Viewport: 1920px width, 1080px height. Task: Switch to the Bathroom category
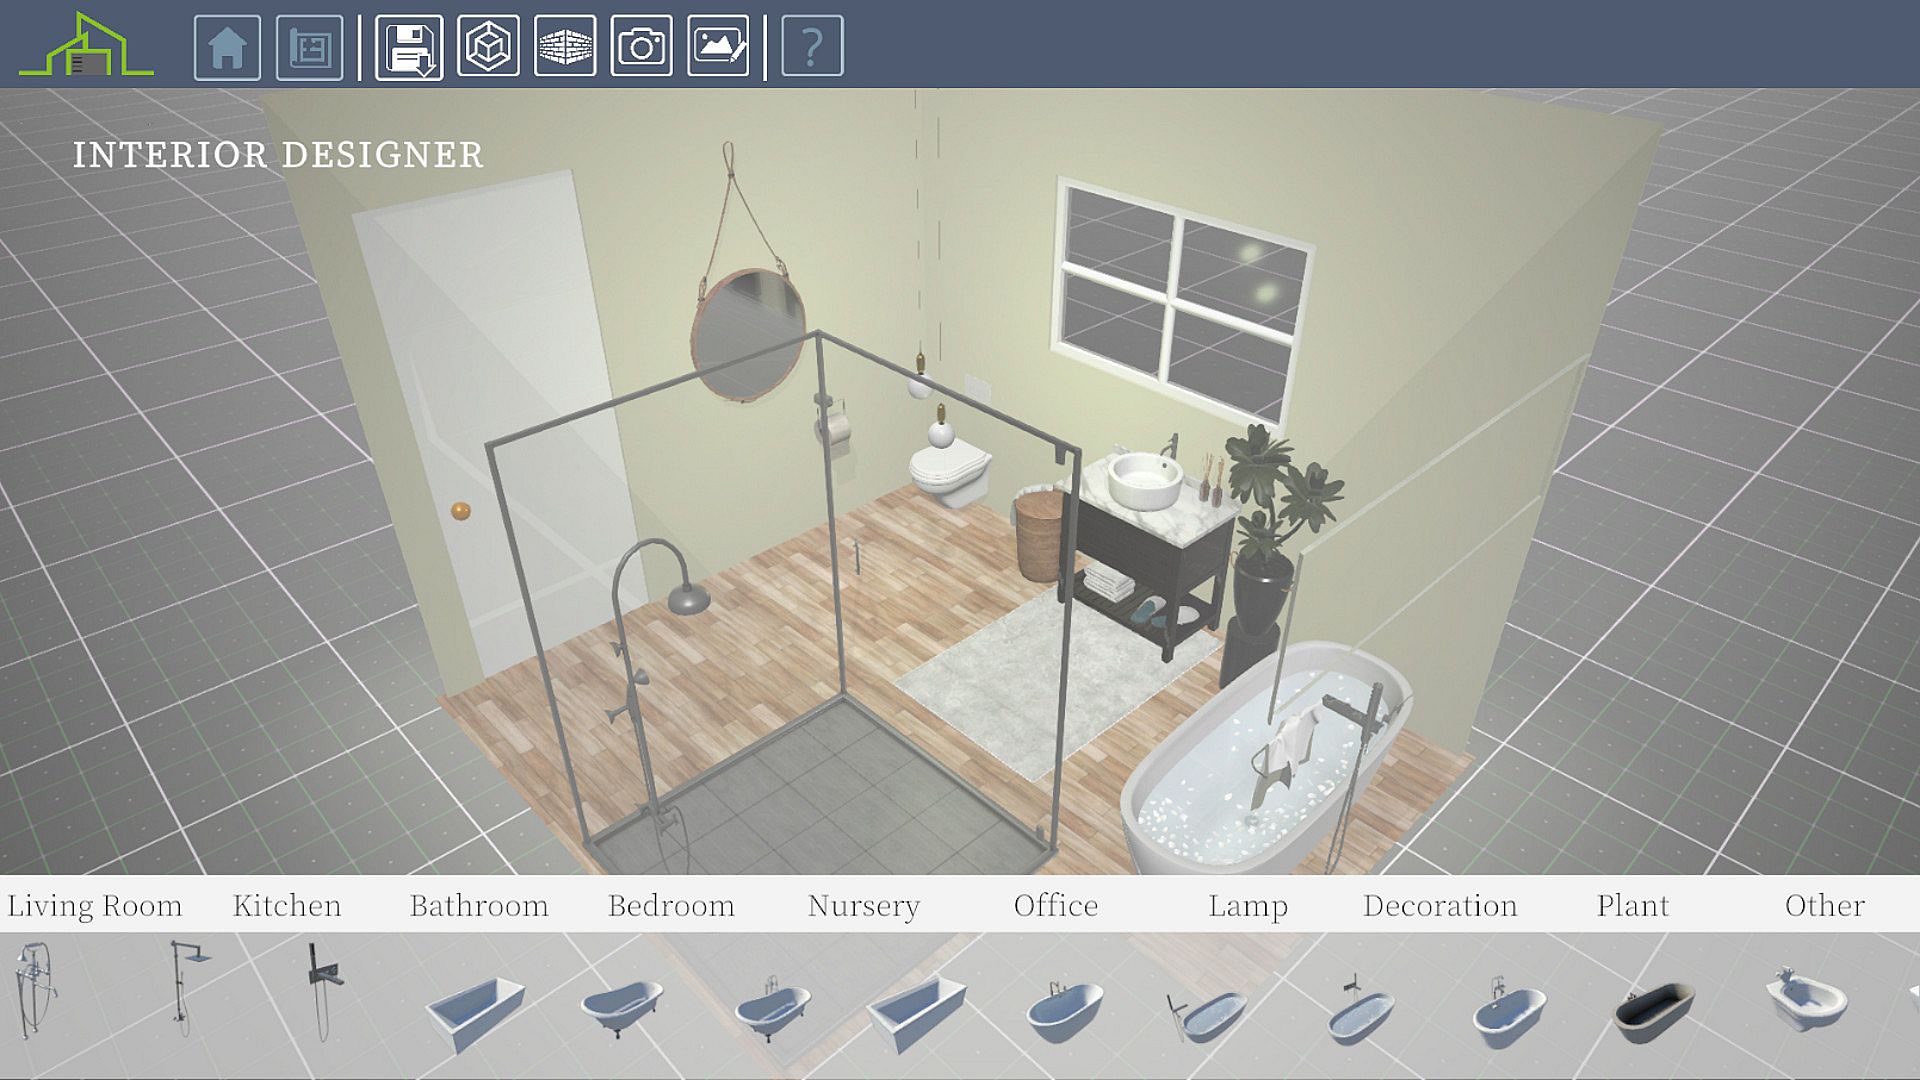coord(479,906)
